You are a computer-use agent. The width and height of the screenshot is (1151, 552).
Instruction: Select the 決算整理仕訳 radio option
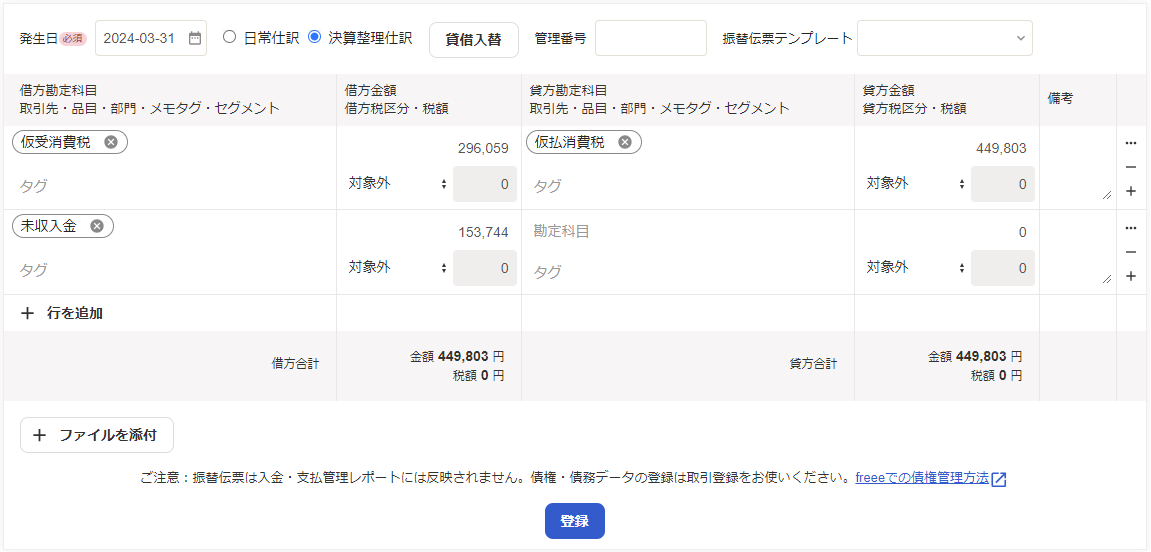pyautogui.click(x=315, y=37)
